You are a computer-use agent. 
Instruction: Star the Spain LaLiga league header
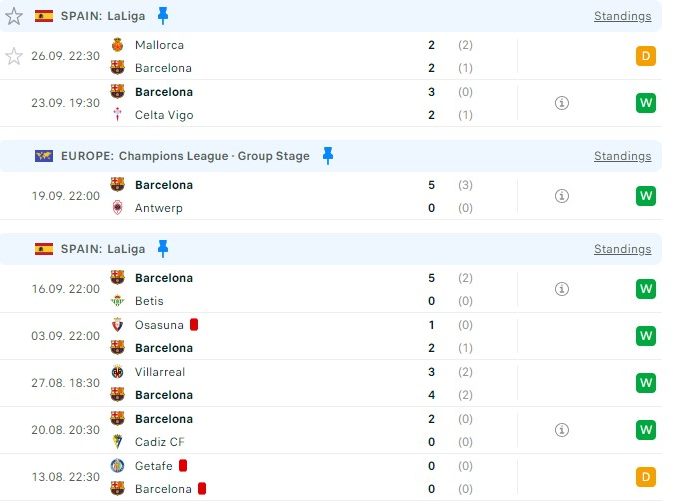(14, 16)
